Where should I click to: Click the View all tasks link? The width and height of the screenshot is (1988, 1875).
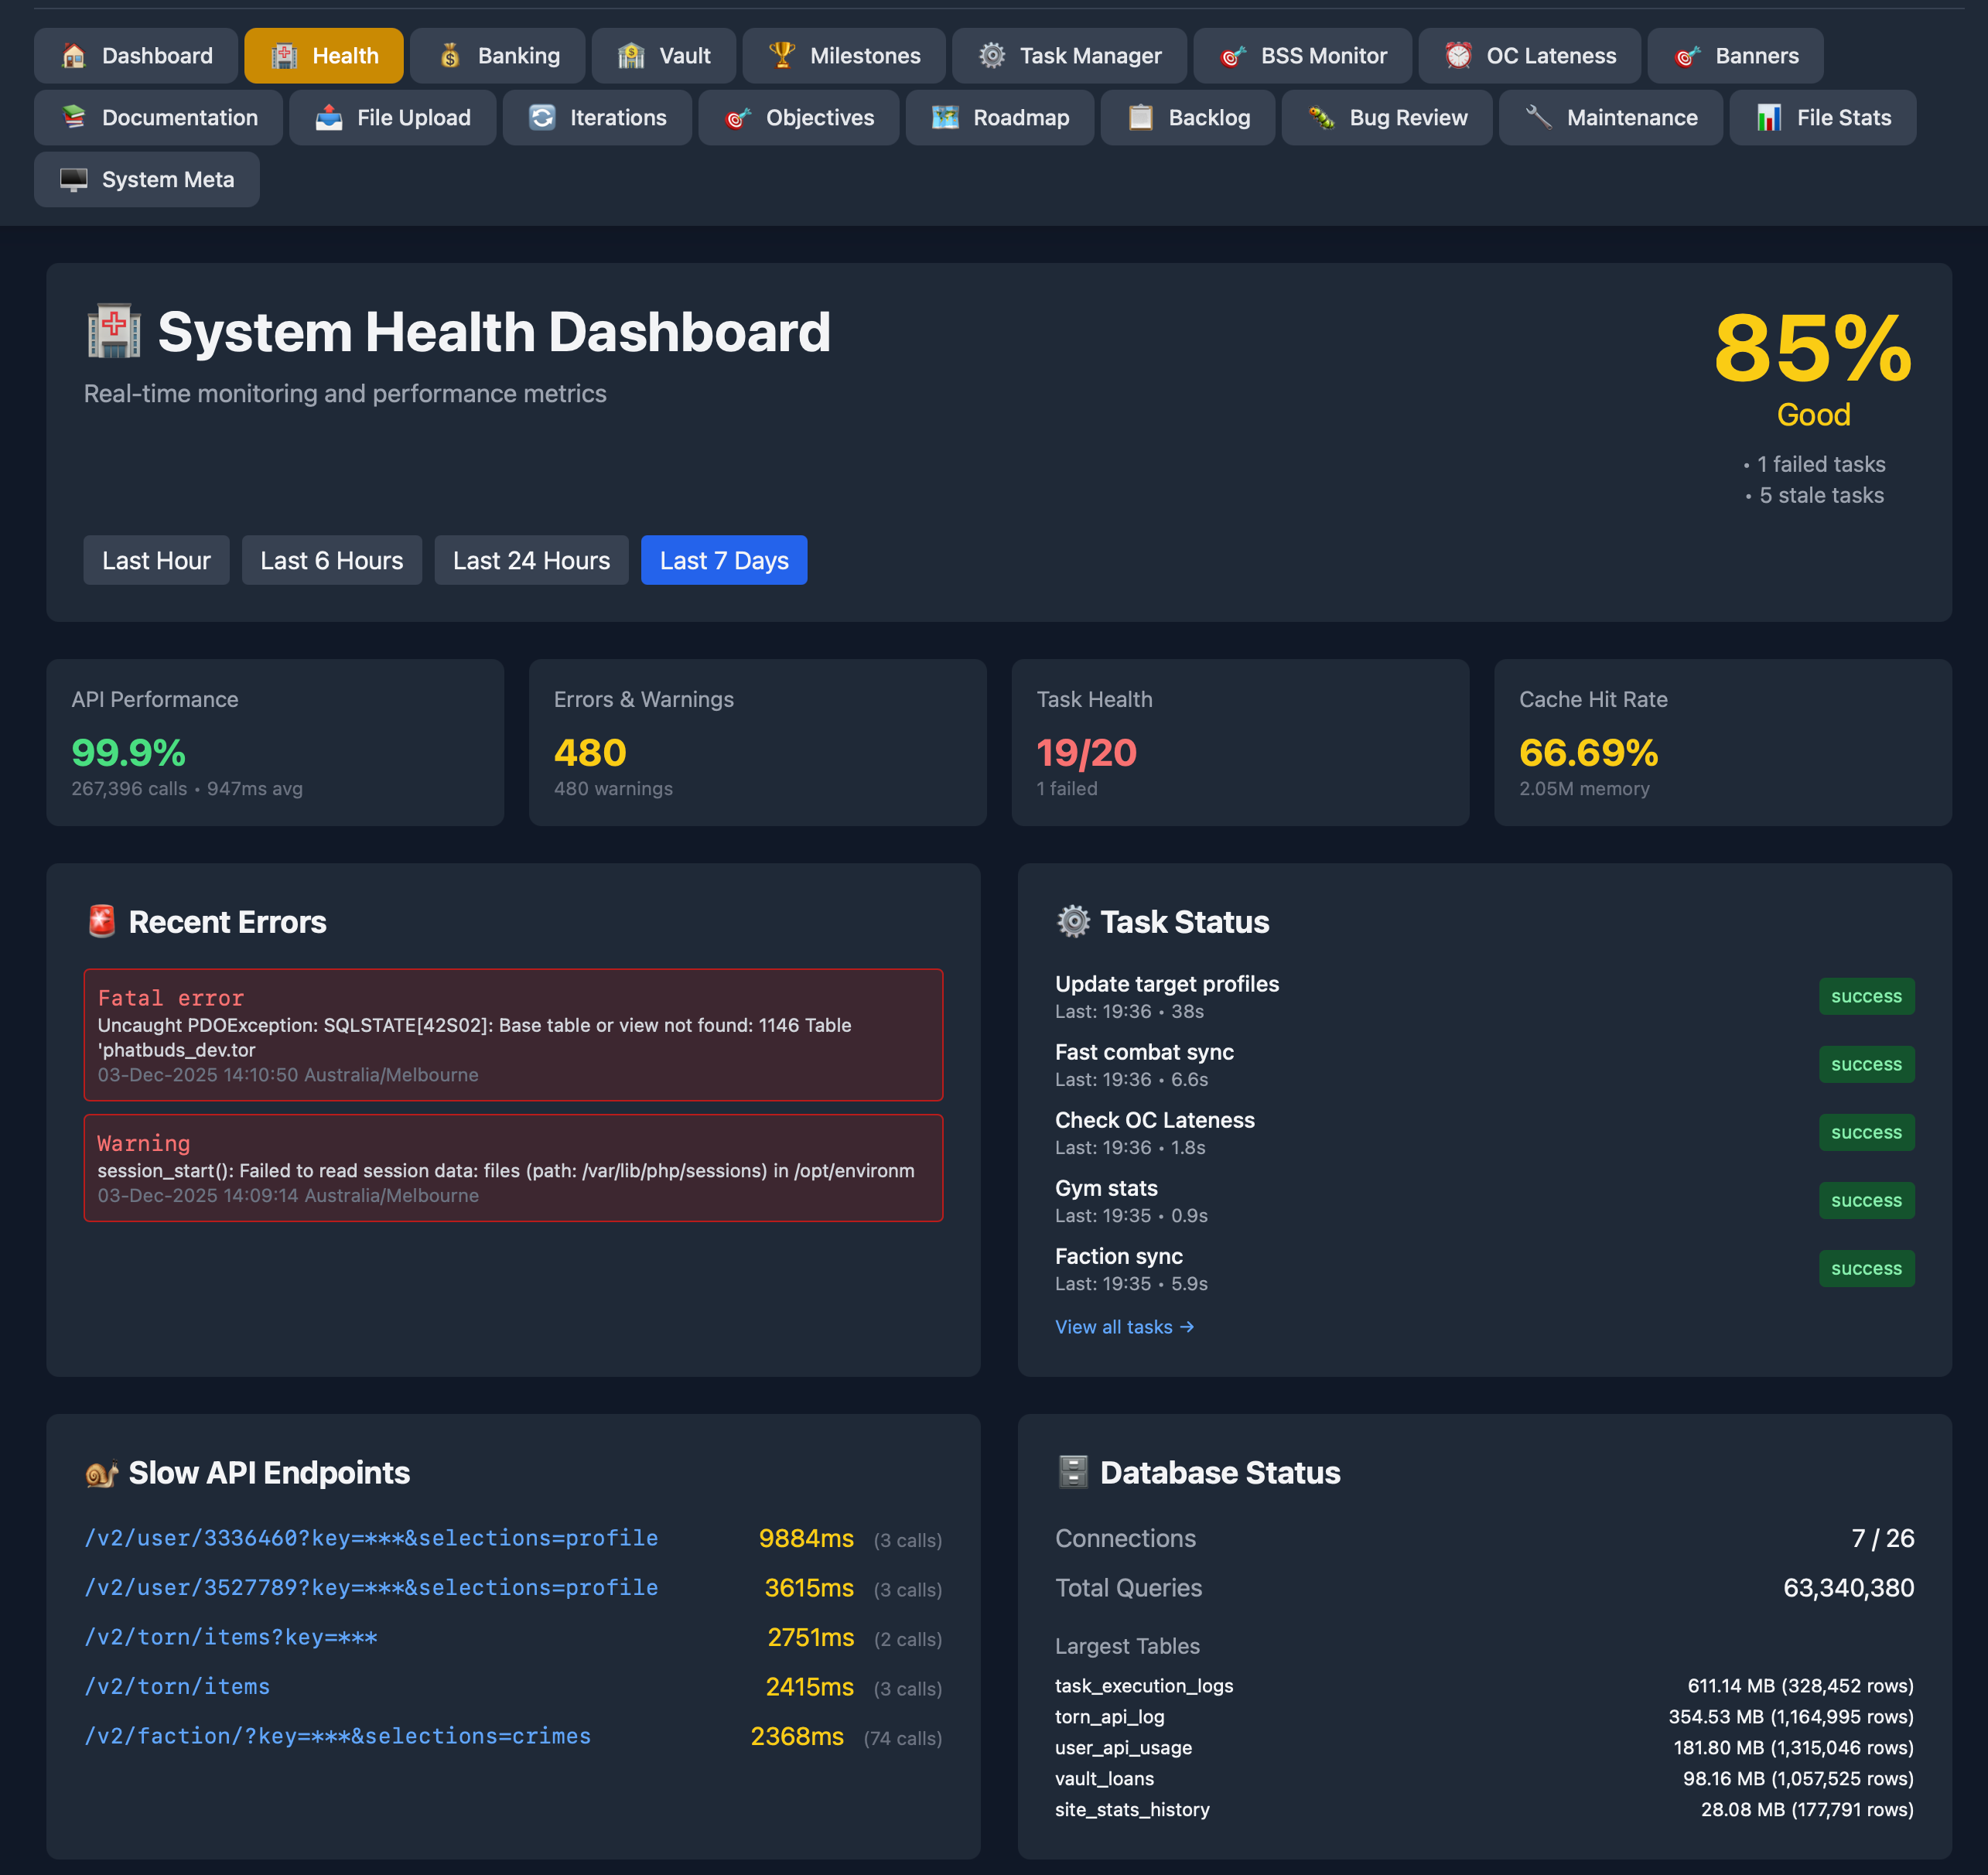click(x=1124, y=1327)
